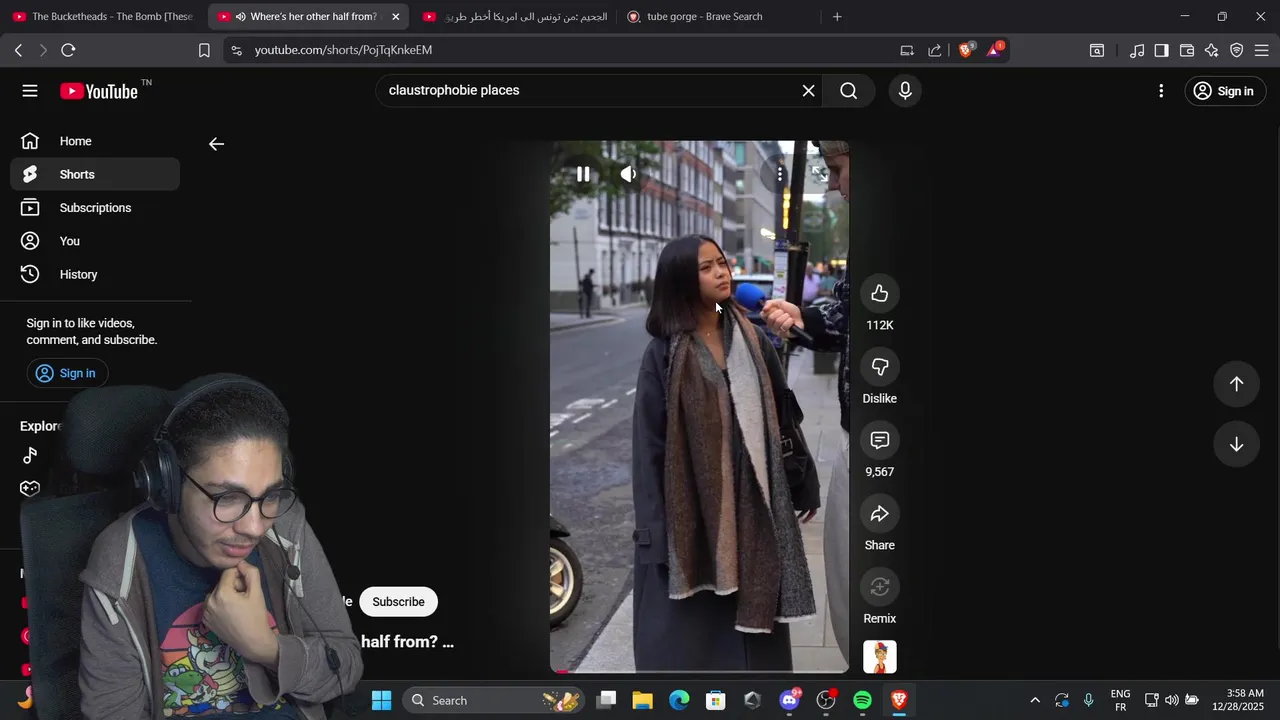Toggle the browser sidebar panel

coord(1161,50)
